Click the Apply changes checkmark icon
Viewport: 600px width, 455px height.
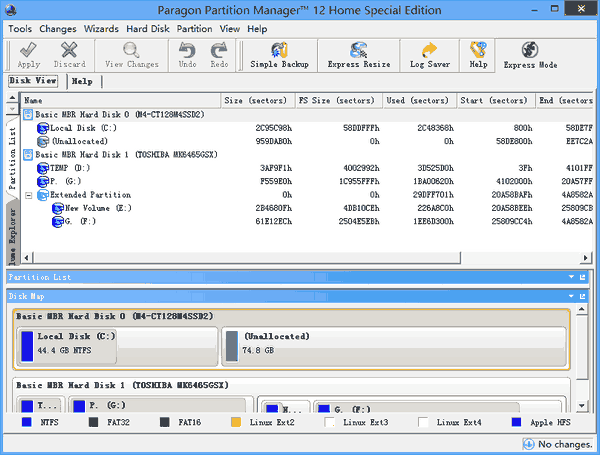[29, 55]
